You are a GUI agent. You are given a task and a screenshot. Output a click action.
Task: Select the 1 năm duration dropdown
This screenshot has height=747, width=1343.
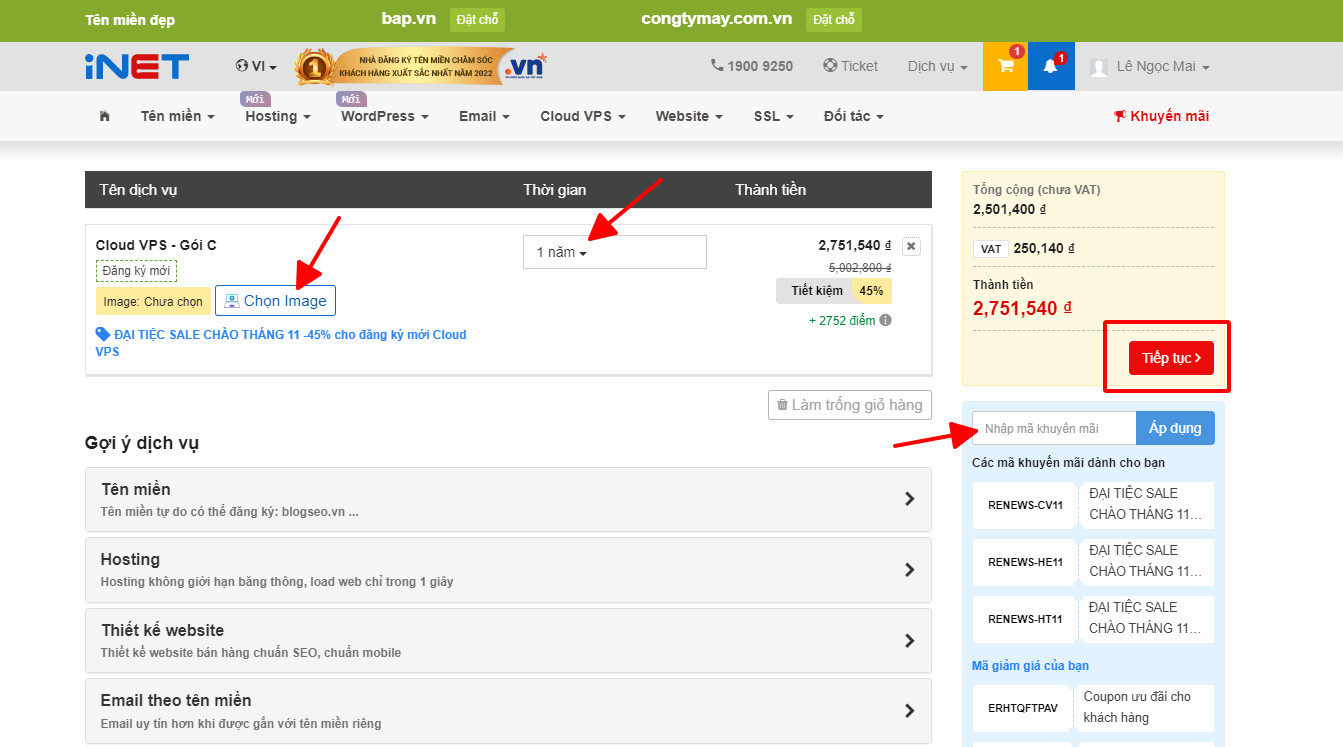pos(614,252)
